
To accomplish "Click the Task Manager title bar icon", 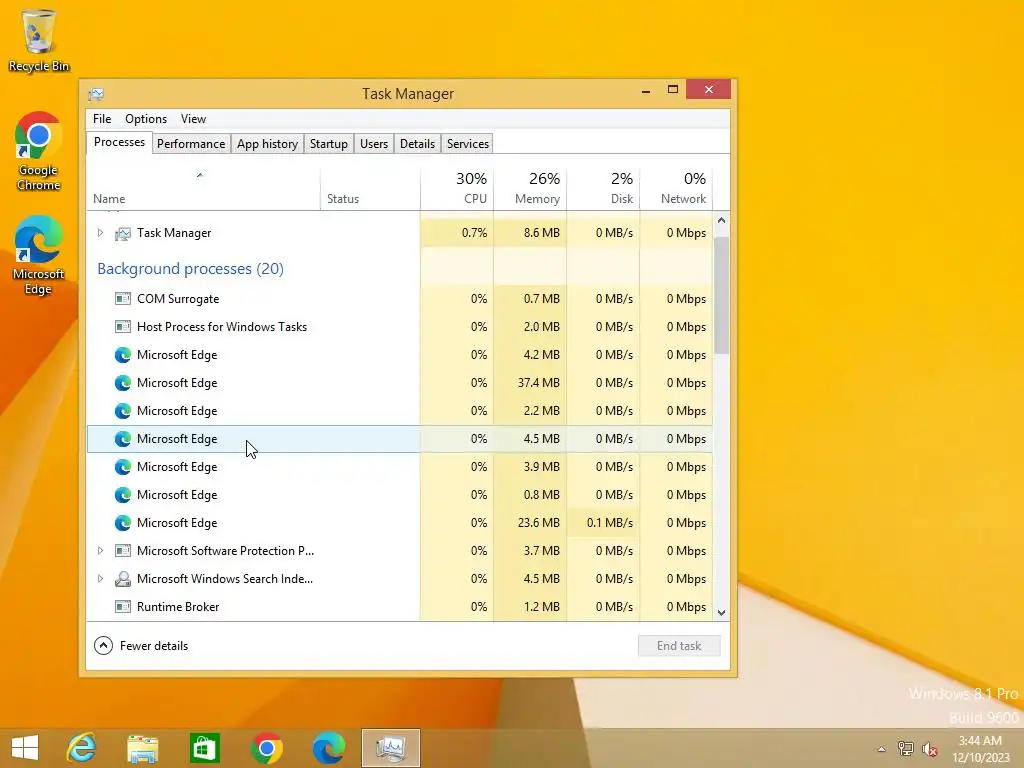I will click(96, 94).
